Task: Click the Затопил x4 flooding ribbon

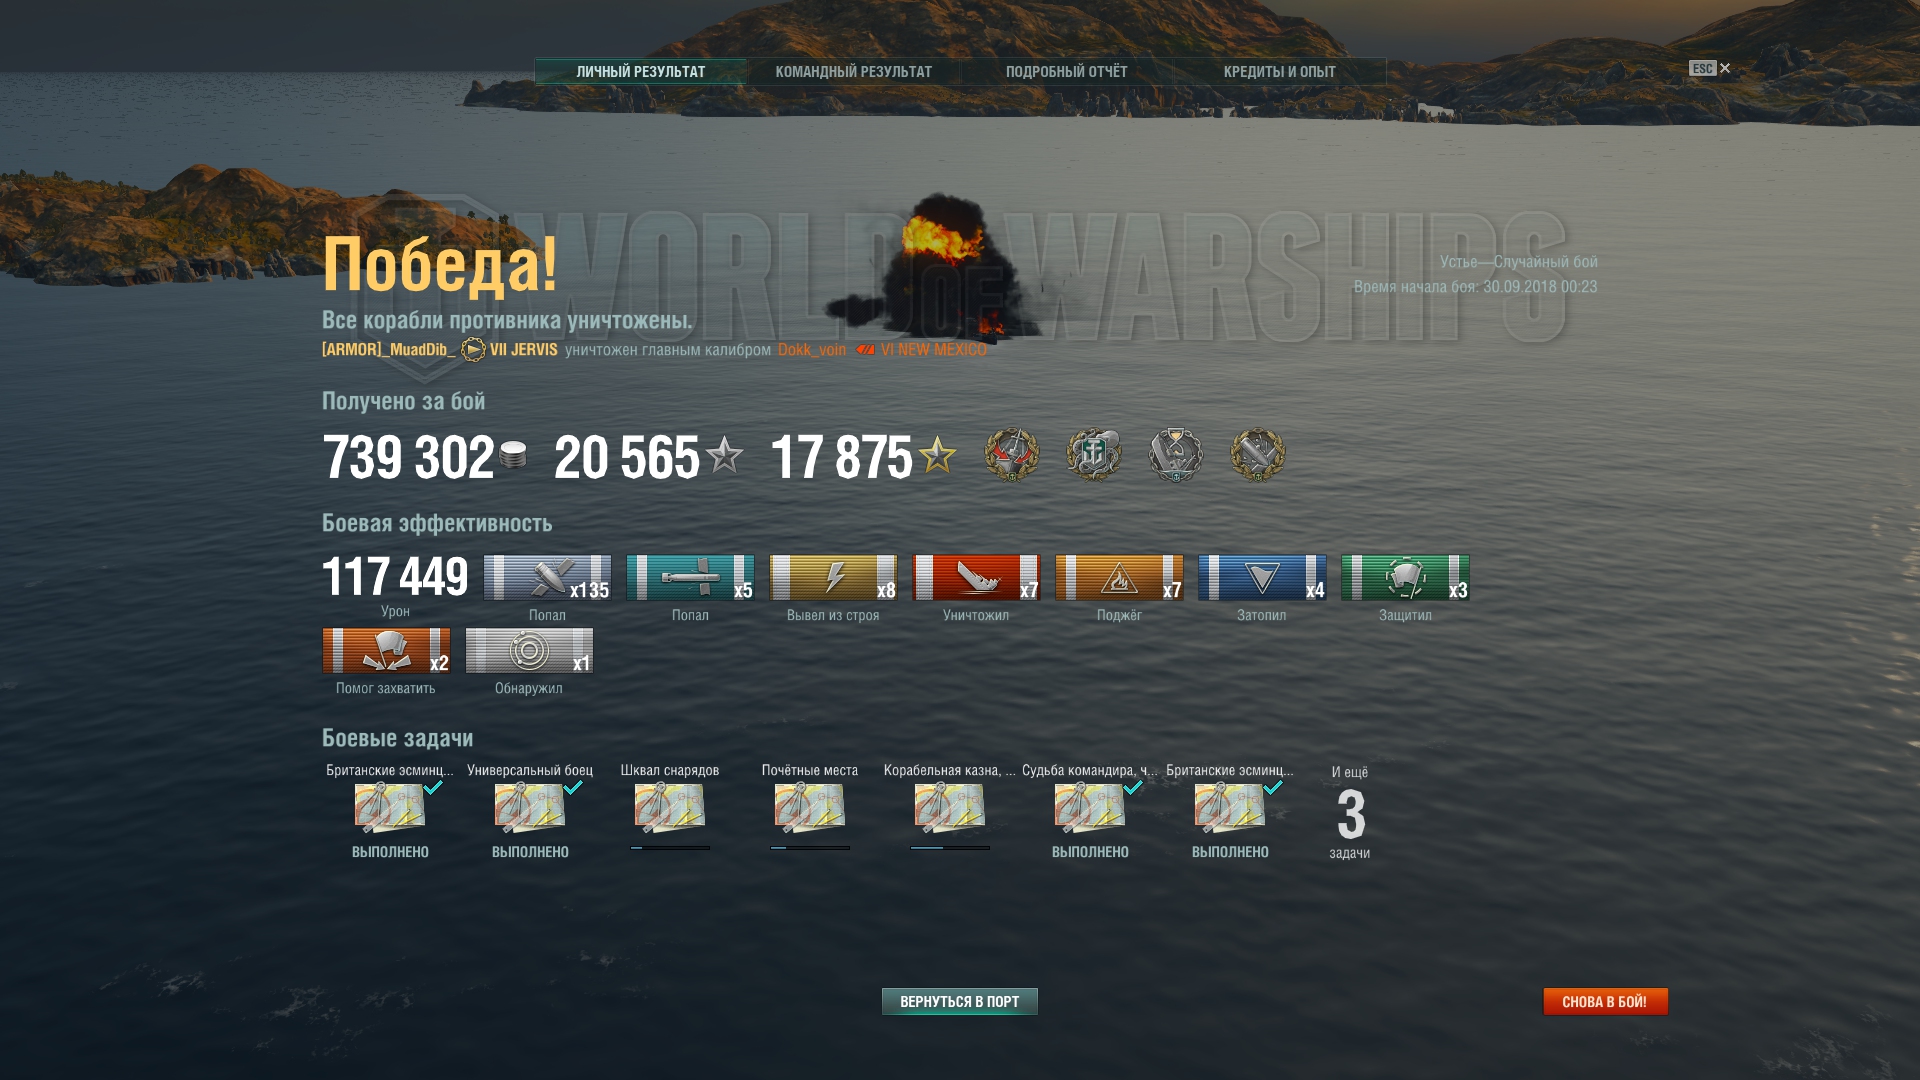Action: (1262, 578)
